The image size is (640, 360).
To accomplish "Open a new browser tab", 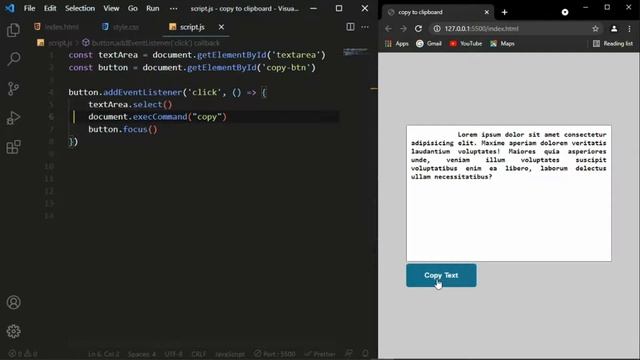I will coord(504,12).
